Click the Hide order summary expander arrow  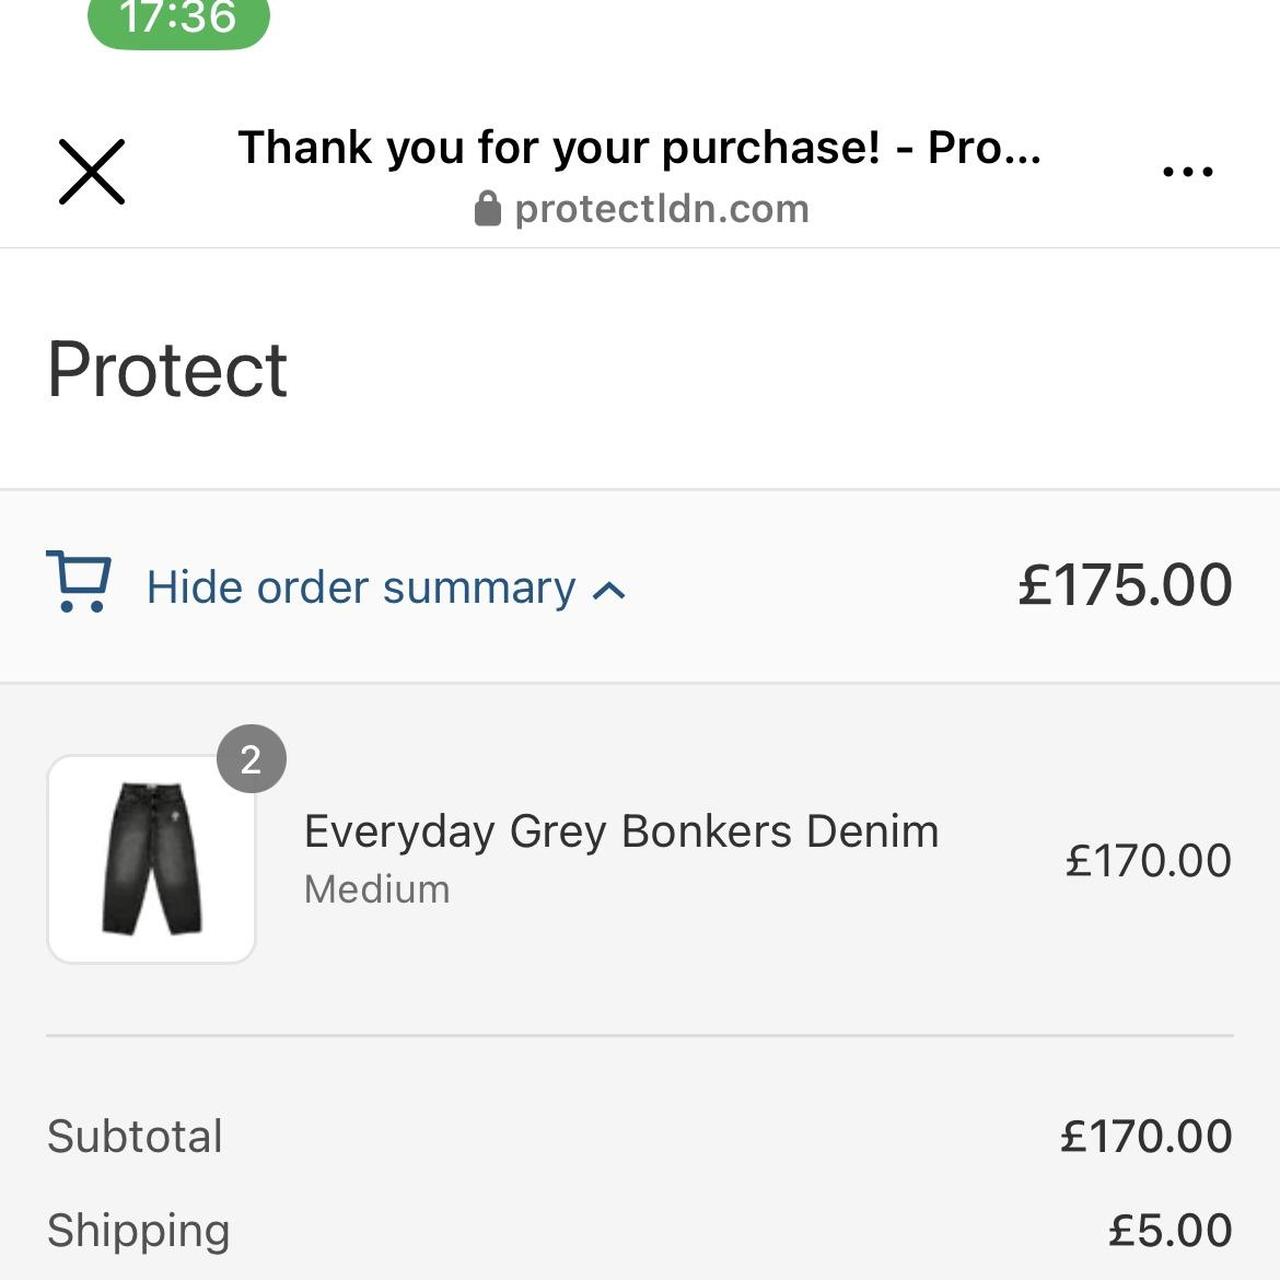coord(608,590)
